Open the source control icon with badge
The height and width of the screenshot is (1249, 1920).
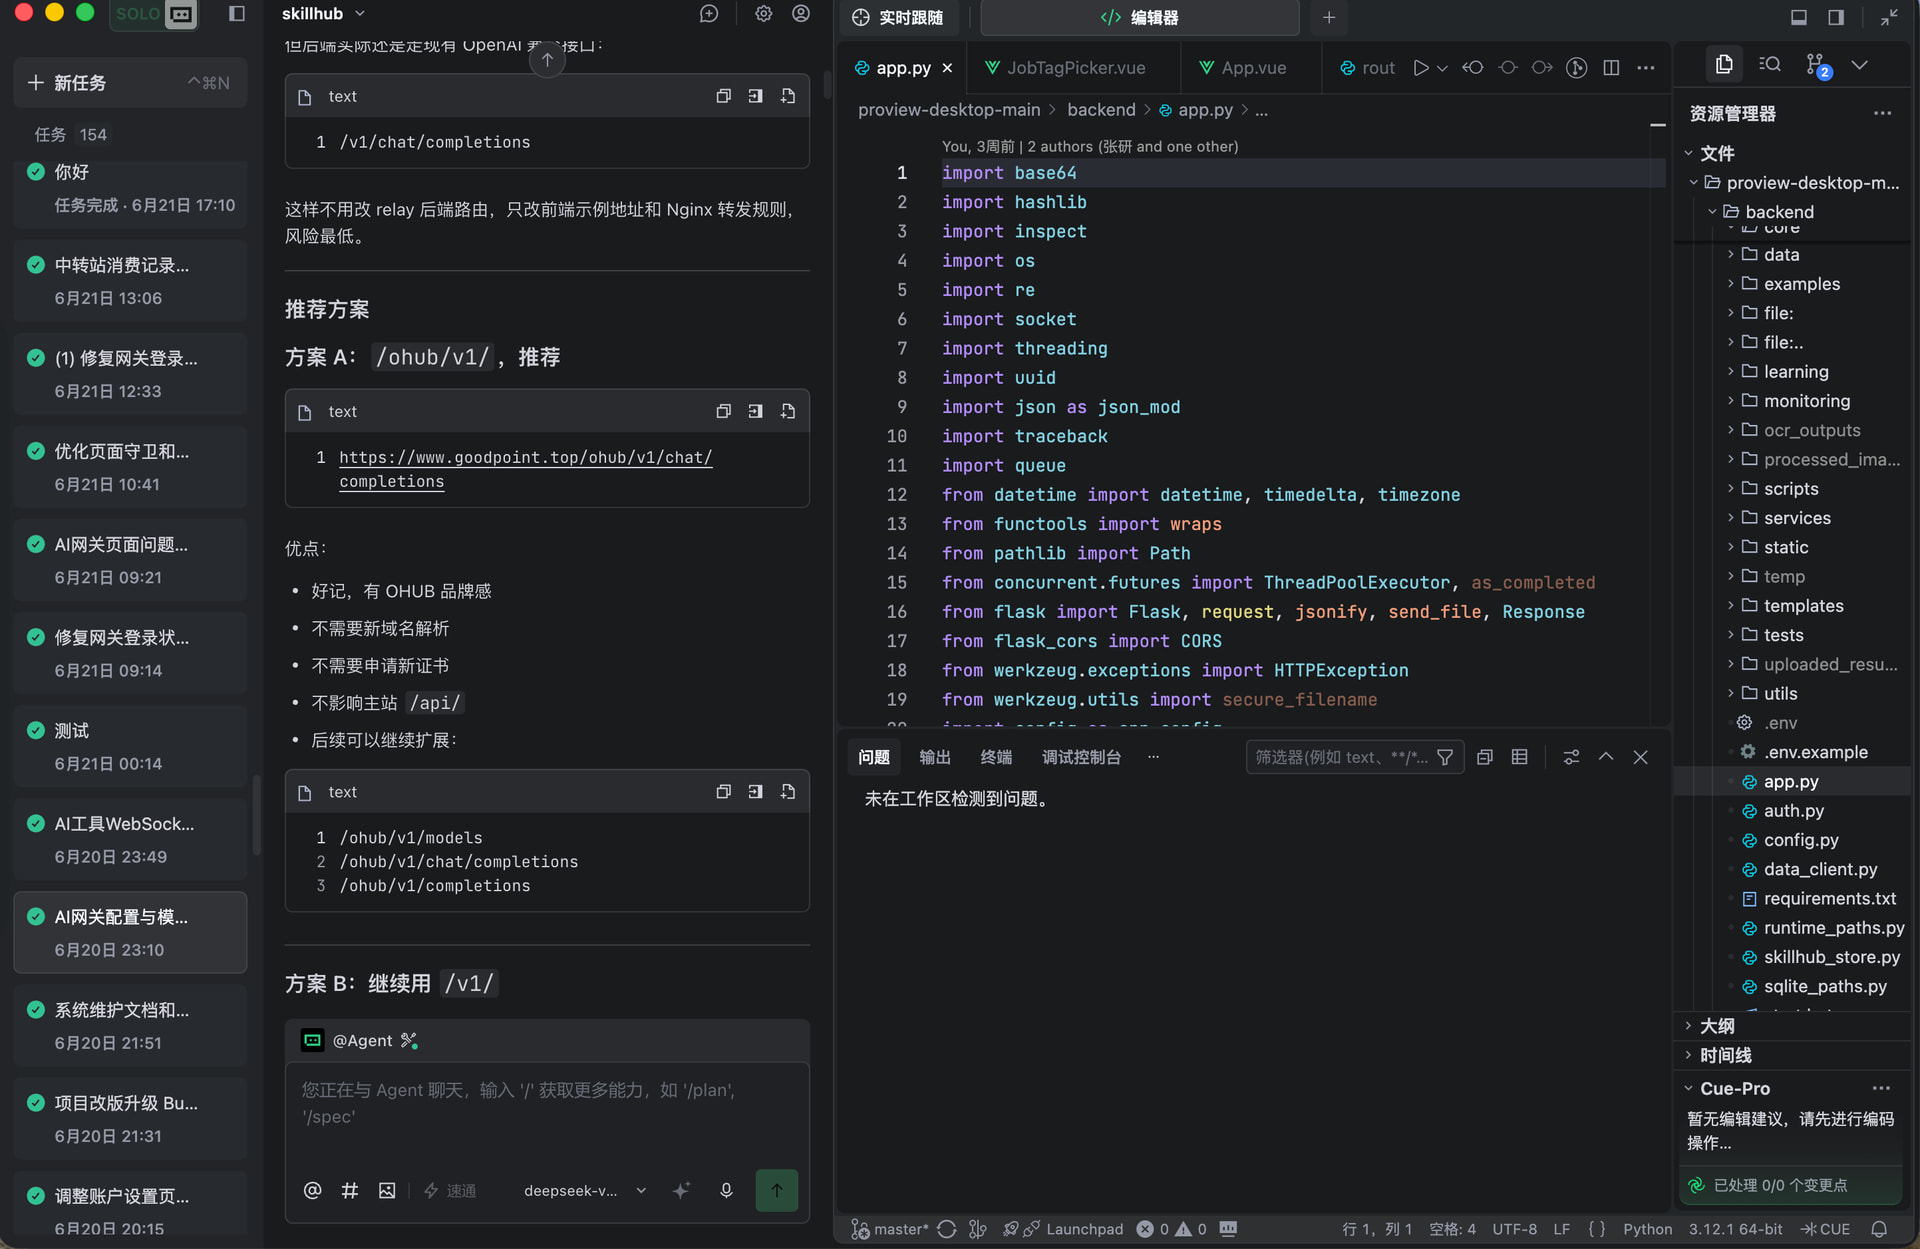[x=1816, y=65]
